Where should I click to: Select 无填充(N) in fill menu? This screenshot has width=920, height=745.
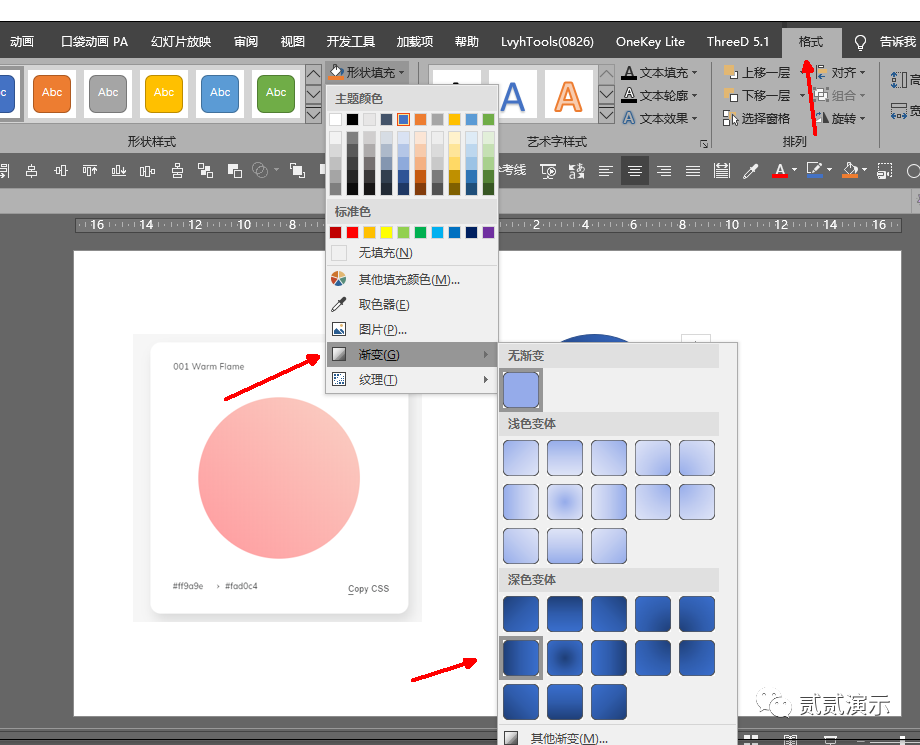(x=411, y=253)
